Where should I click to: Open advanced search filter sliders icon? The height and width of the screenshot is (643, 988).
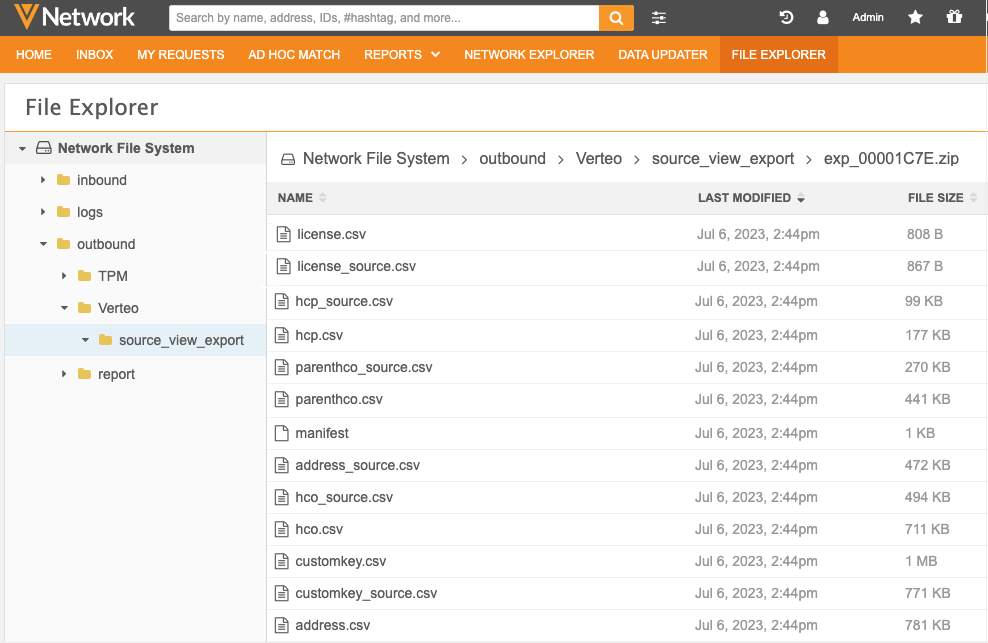659,18
